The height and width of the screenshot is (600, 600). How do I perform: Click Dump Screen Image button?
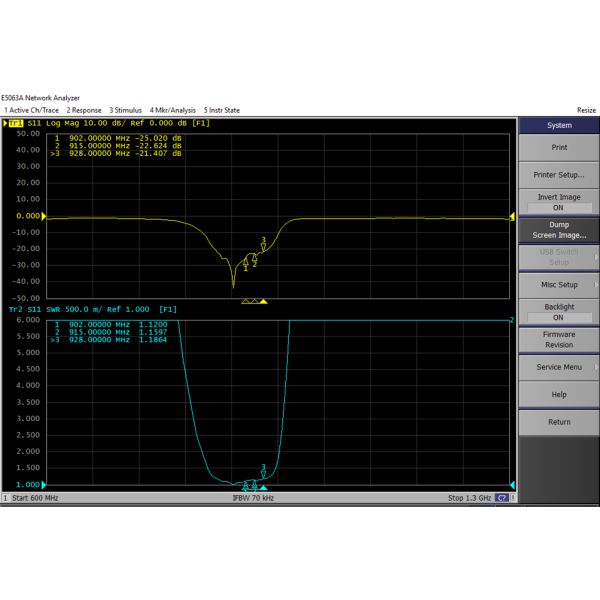pyautogui.click(x=559, y=230)
